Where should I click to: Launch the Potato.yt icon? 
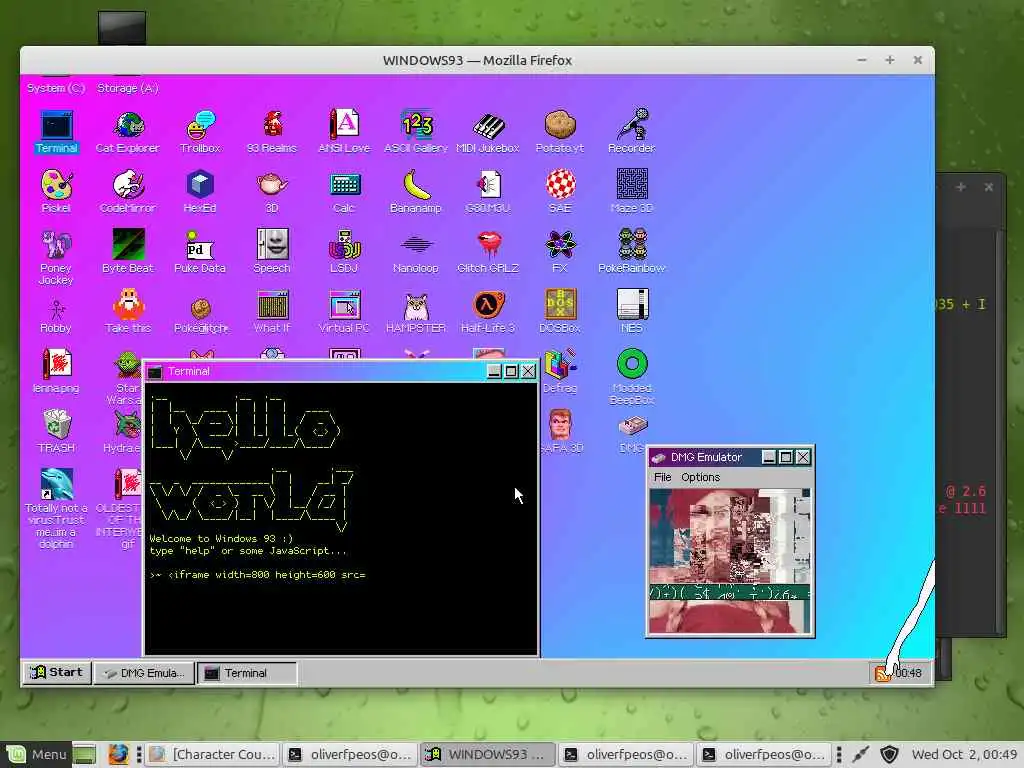tap(560, 131)
